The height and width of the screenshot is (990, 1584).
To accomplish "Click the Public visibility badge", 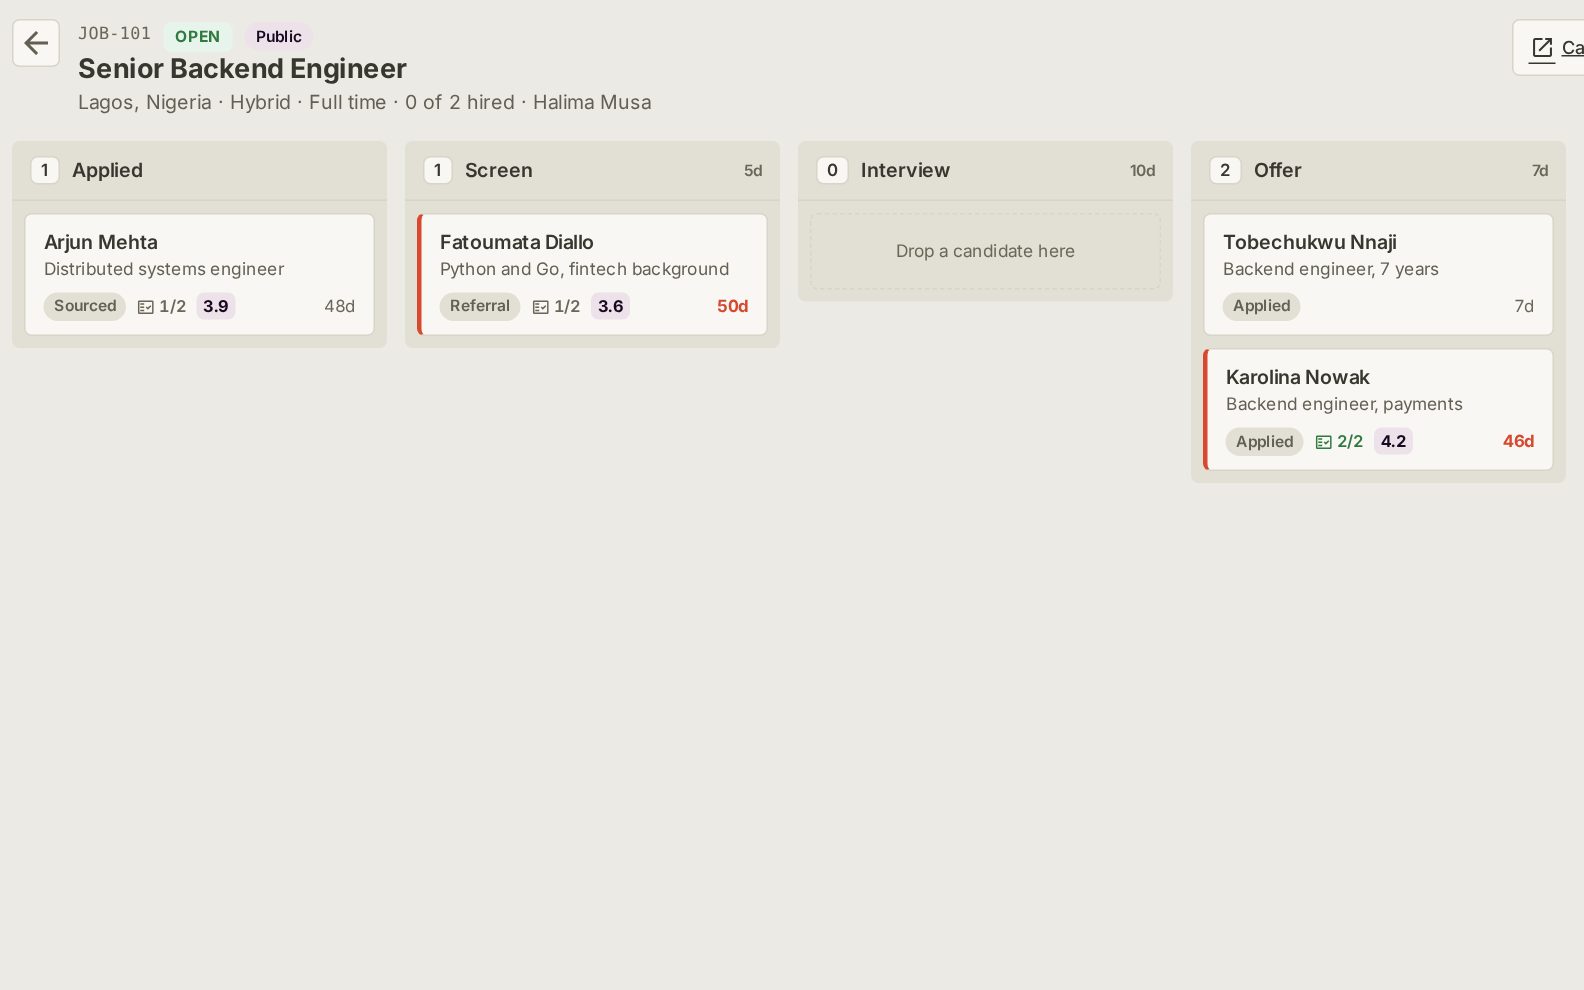I will click(x=278, y=37).
